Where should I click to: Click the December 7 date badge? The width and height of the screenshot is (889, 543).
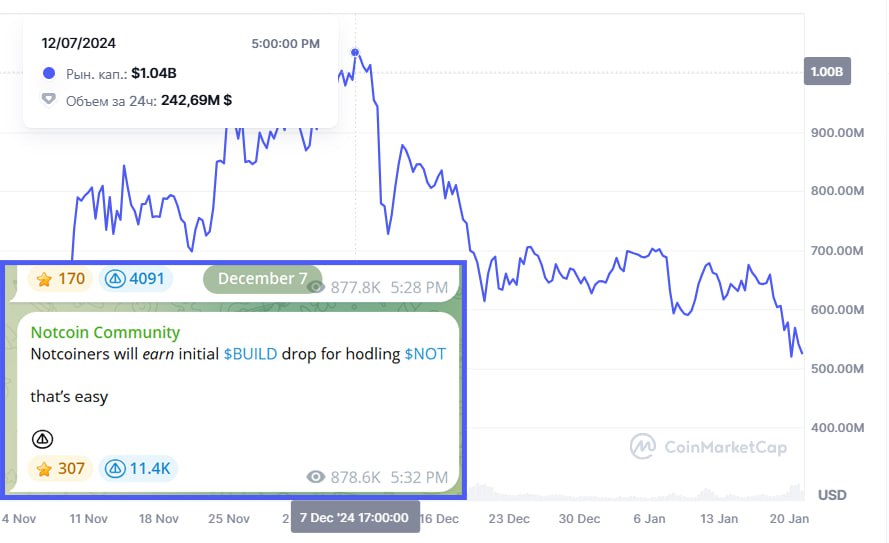pos(263,279)
